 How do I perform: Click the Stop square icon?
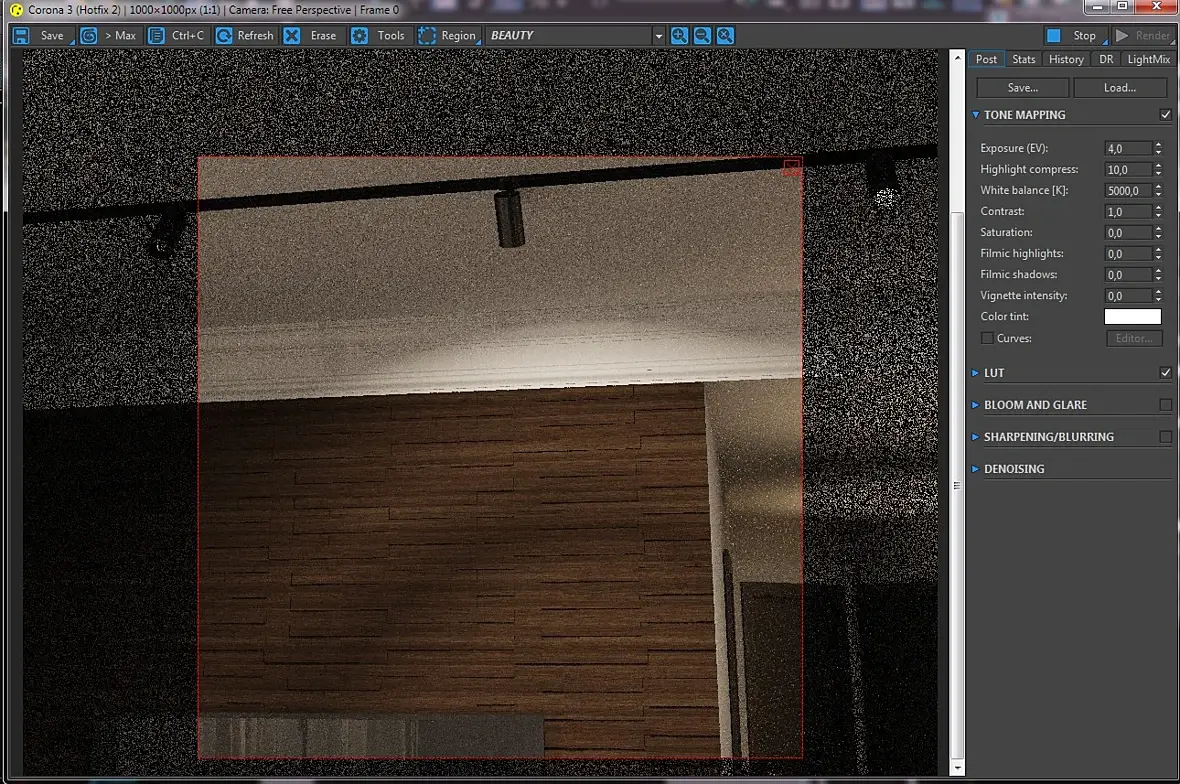coord(1054,35)
